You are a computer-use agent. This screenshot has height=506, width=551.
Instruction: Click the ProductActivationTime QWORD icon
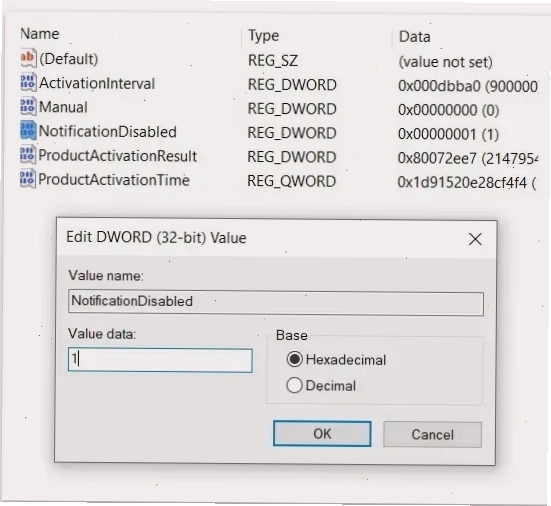tap(27, 179)
